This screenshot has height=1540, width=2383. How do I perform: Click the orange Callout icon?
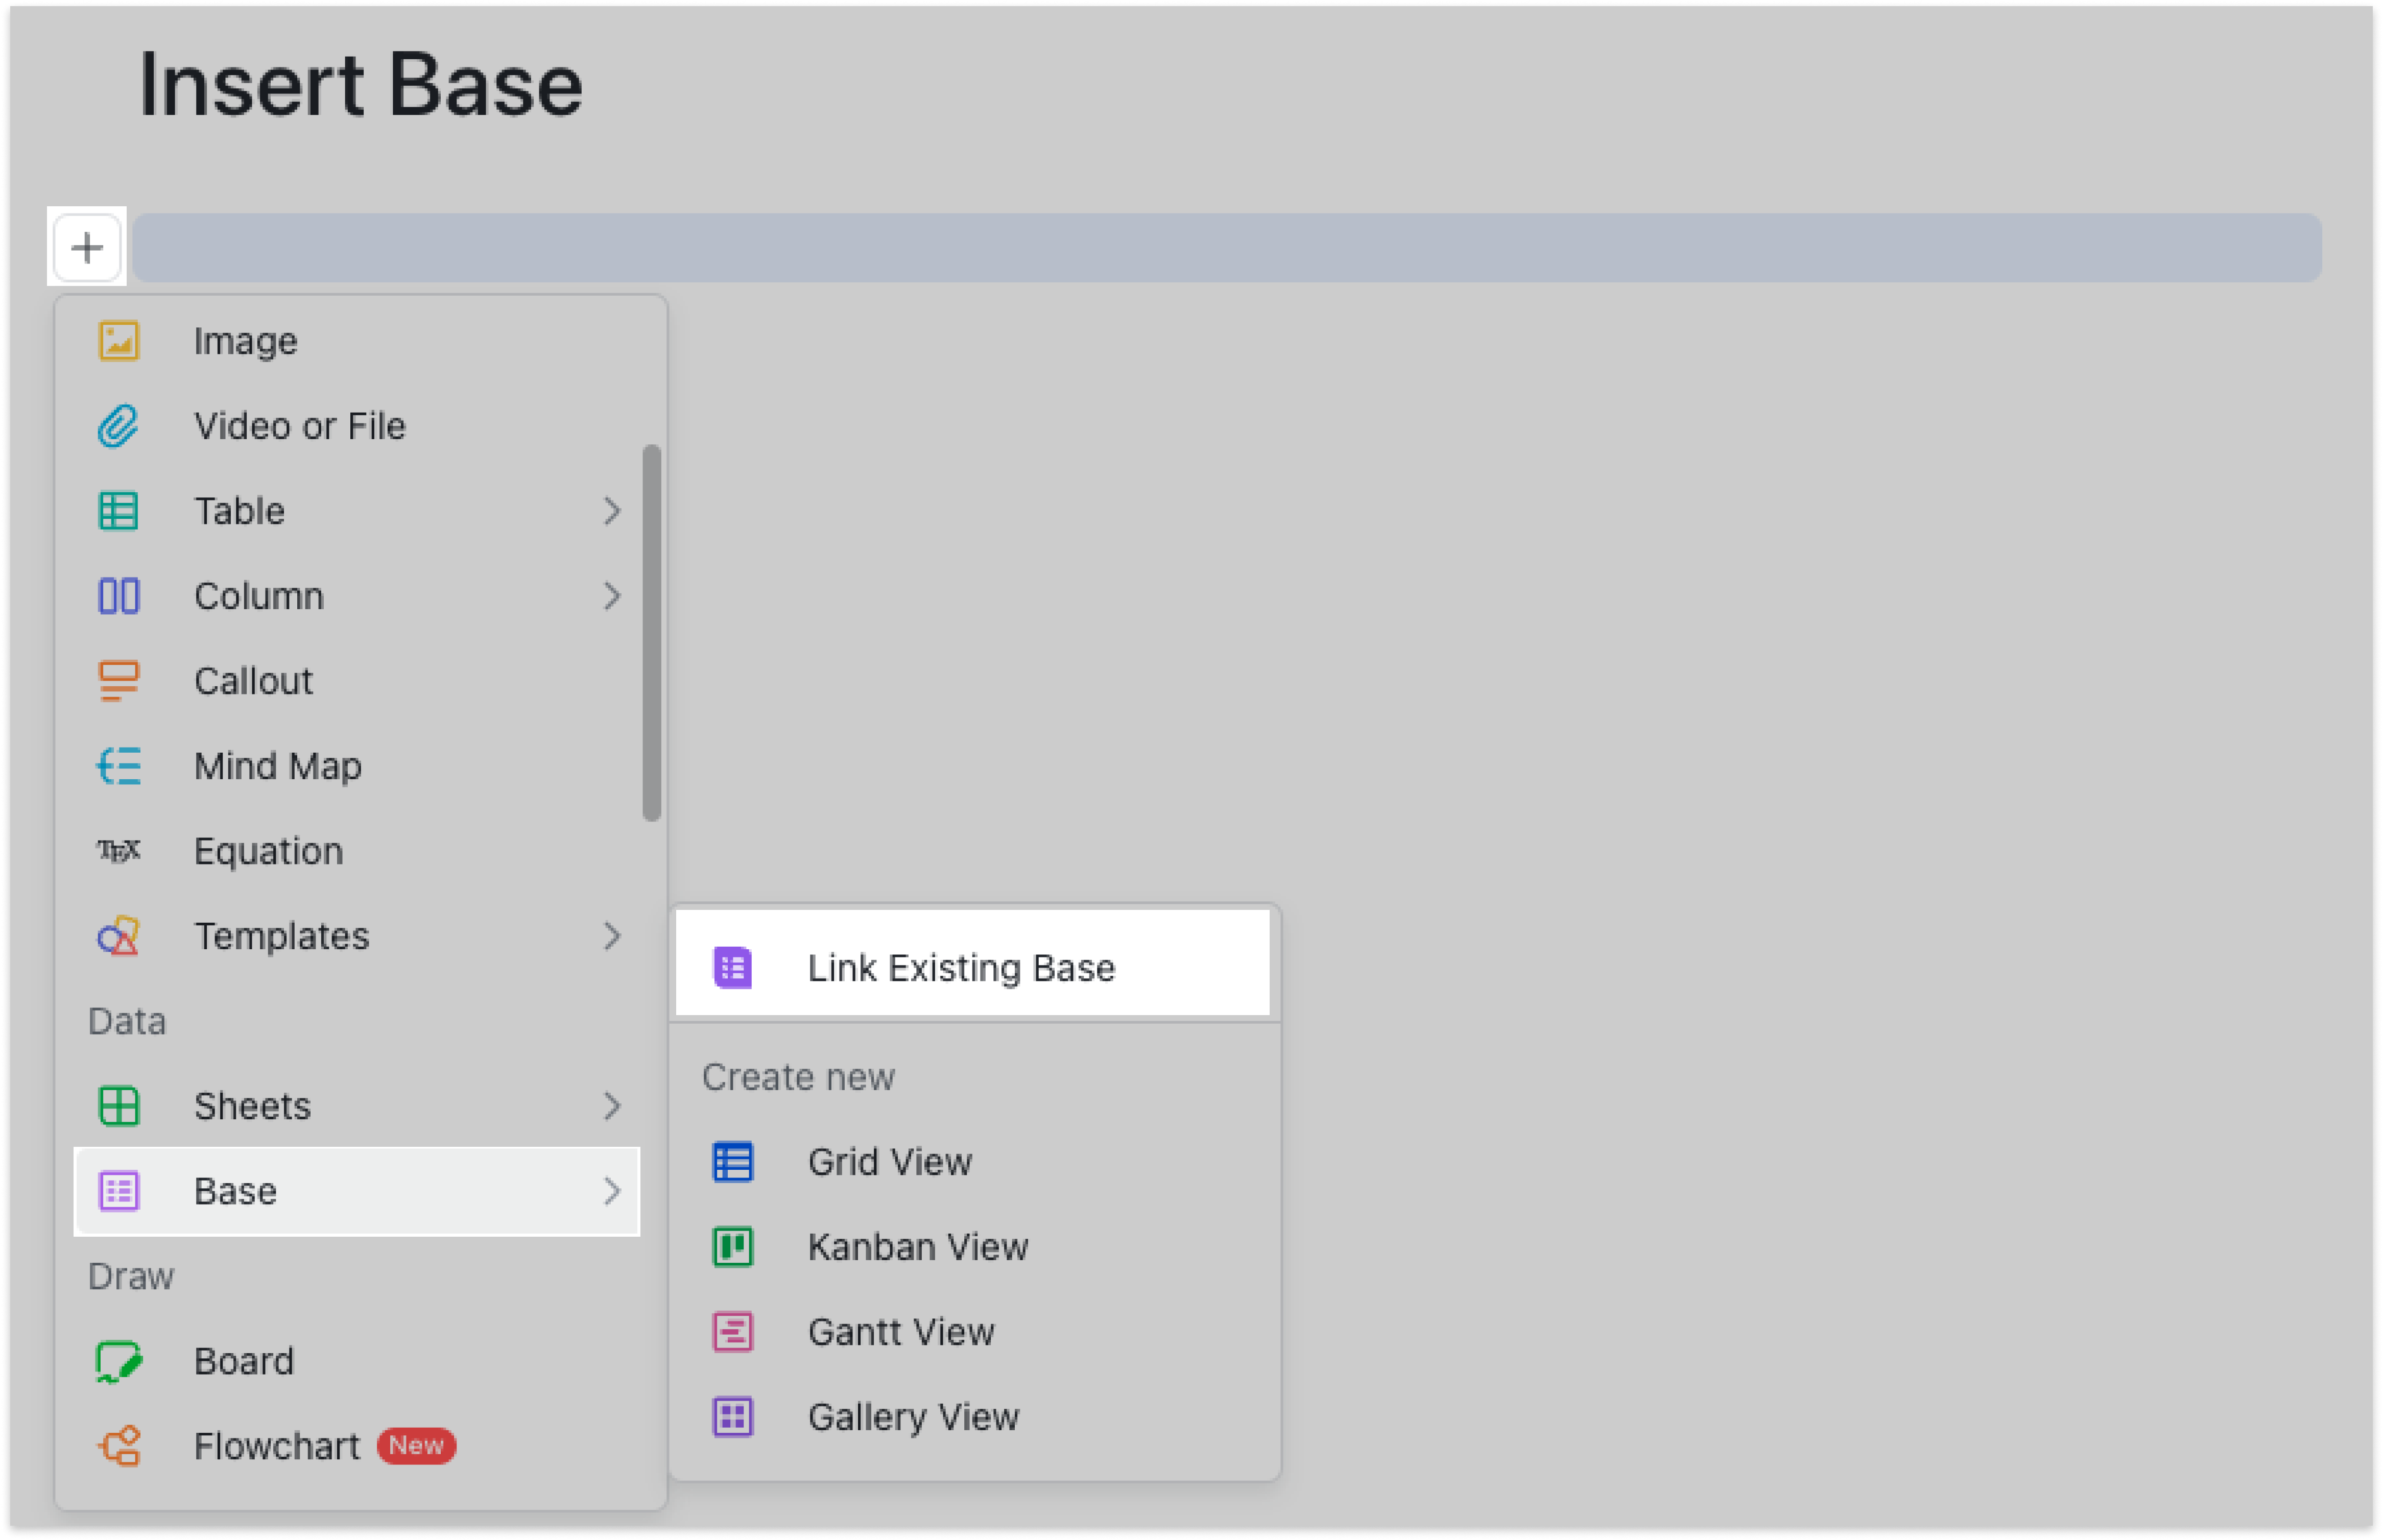pos(119,681)
